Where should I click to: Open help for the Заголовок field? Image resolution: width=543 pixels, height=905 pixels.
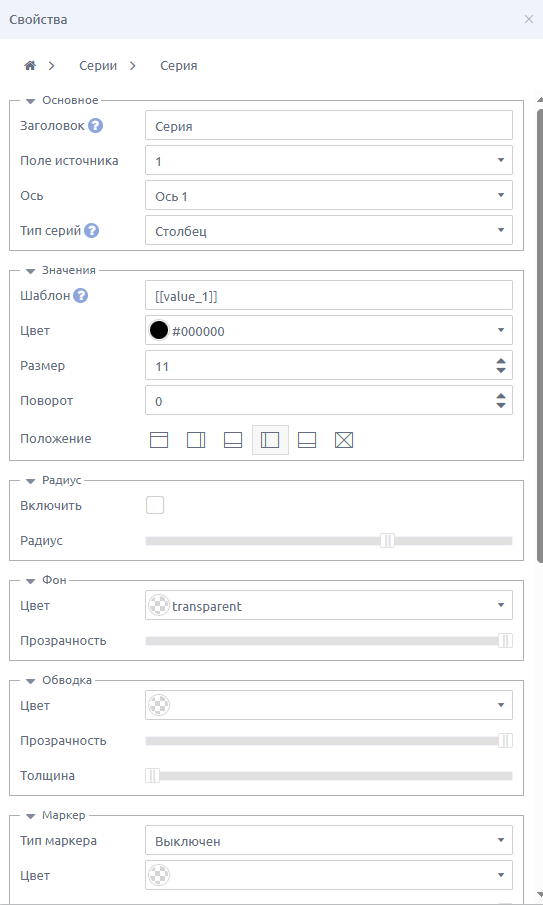[x=96, y=125]
